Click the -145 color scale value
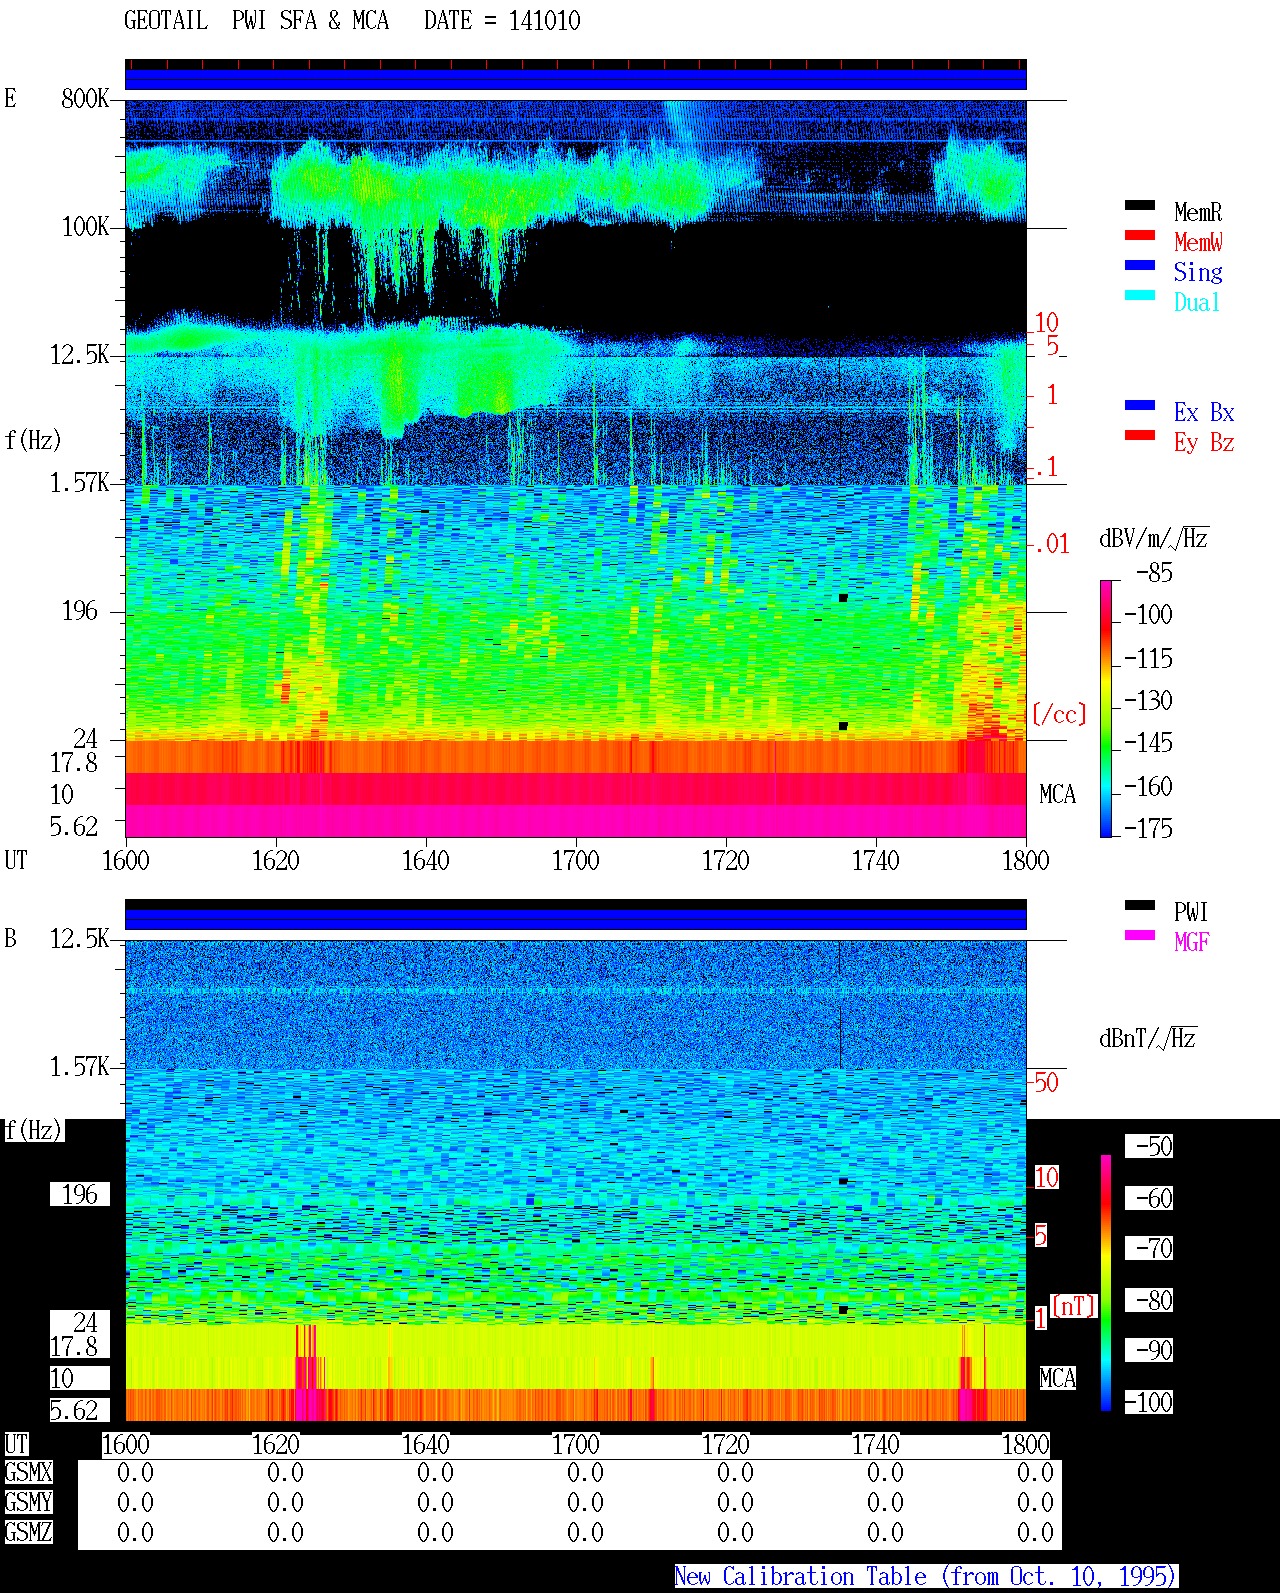 [x=1149, y=743]
